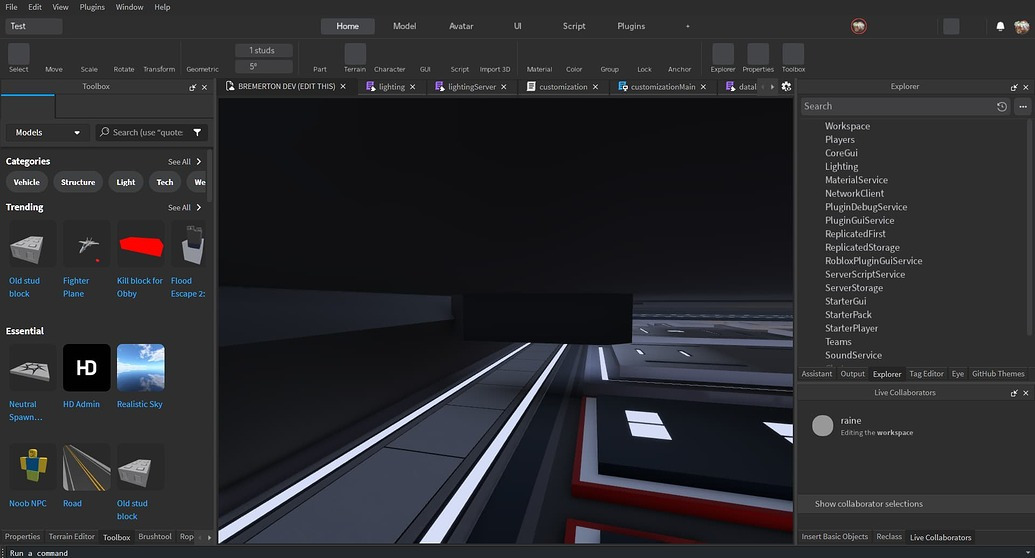Open the lightingServer script tab
The height and width of the screenshot is (558, 1035).
point(471,87)
